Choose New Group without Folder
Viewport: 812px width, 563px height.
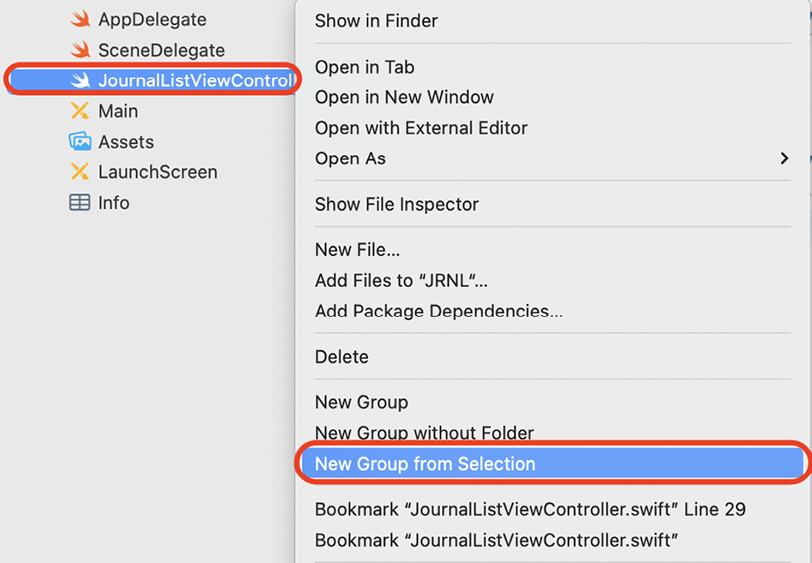point(424,433)
